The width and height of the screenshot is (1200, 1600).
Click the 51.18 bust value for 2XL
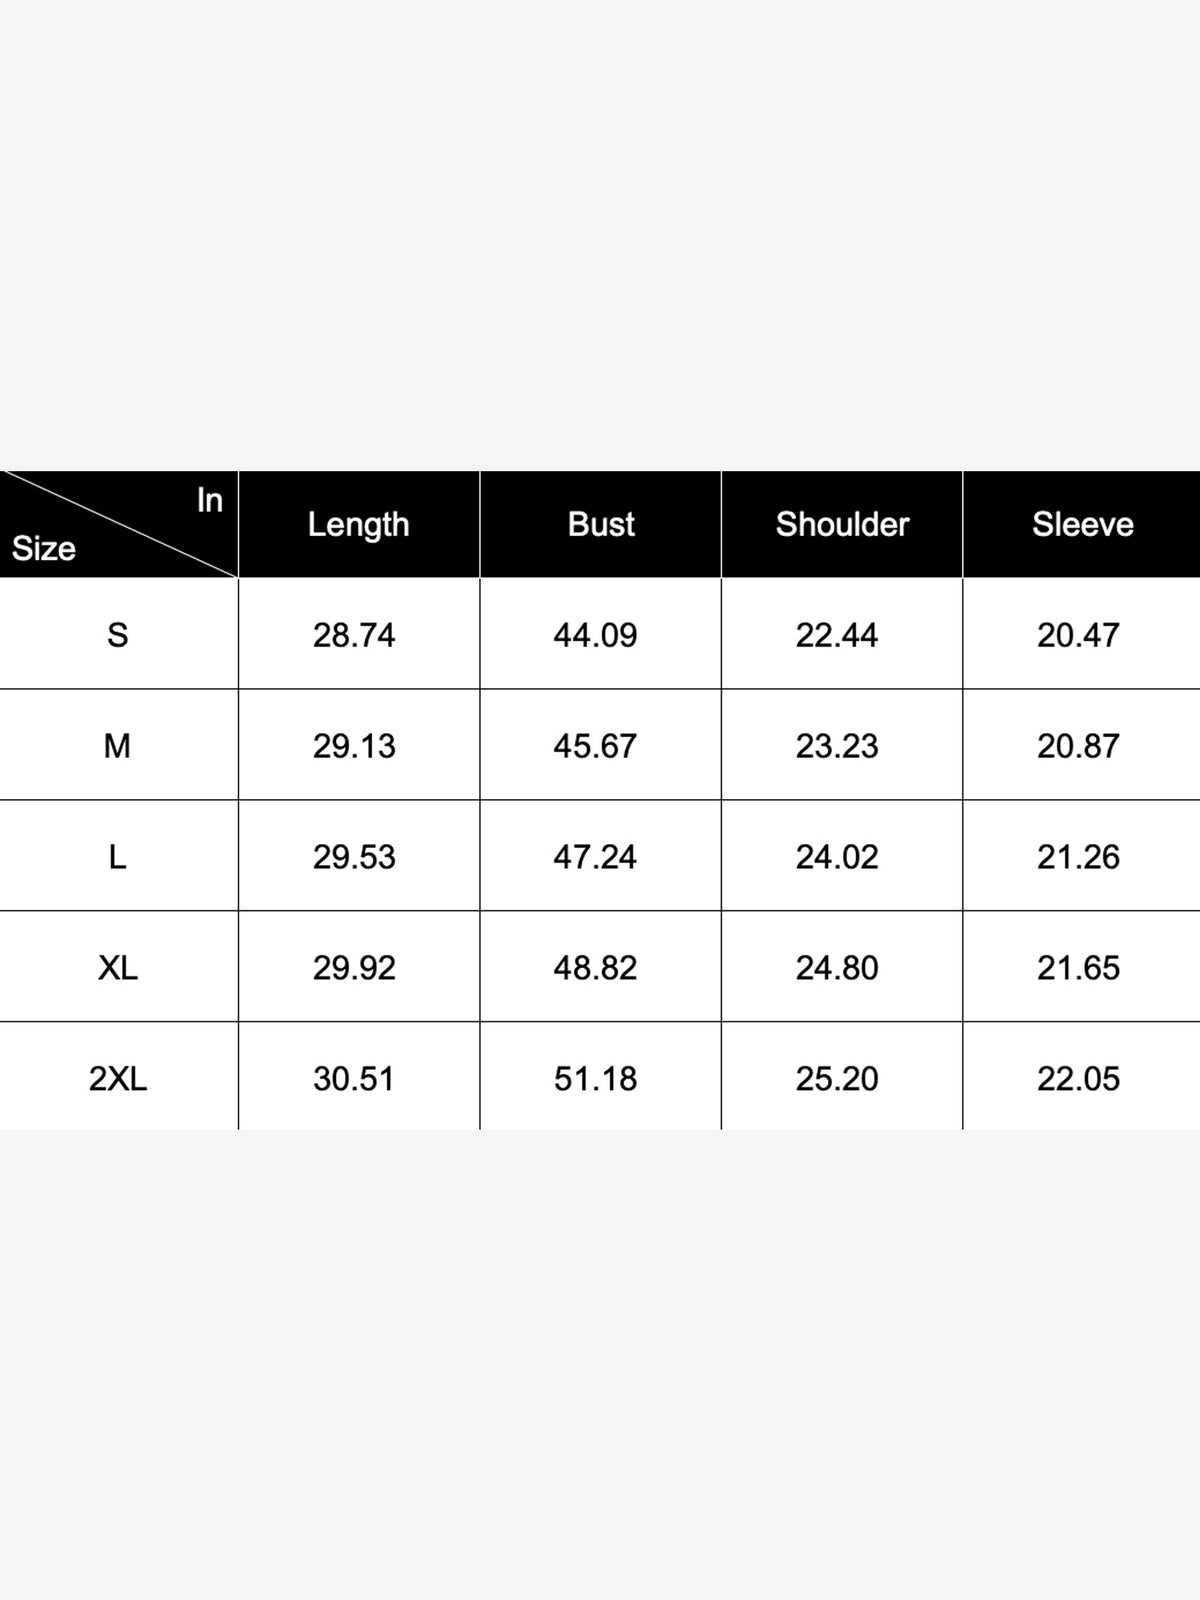pyautogui.click(x=595, y=1078)
